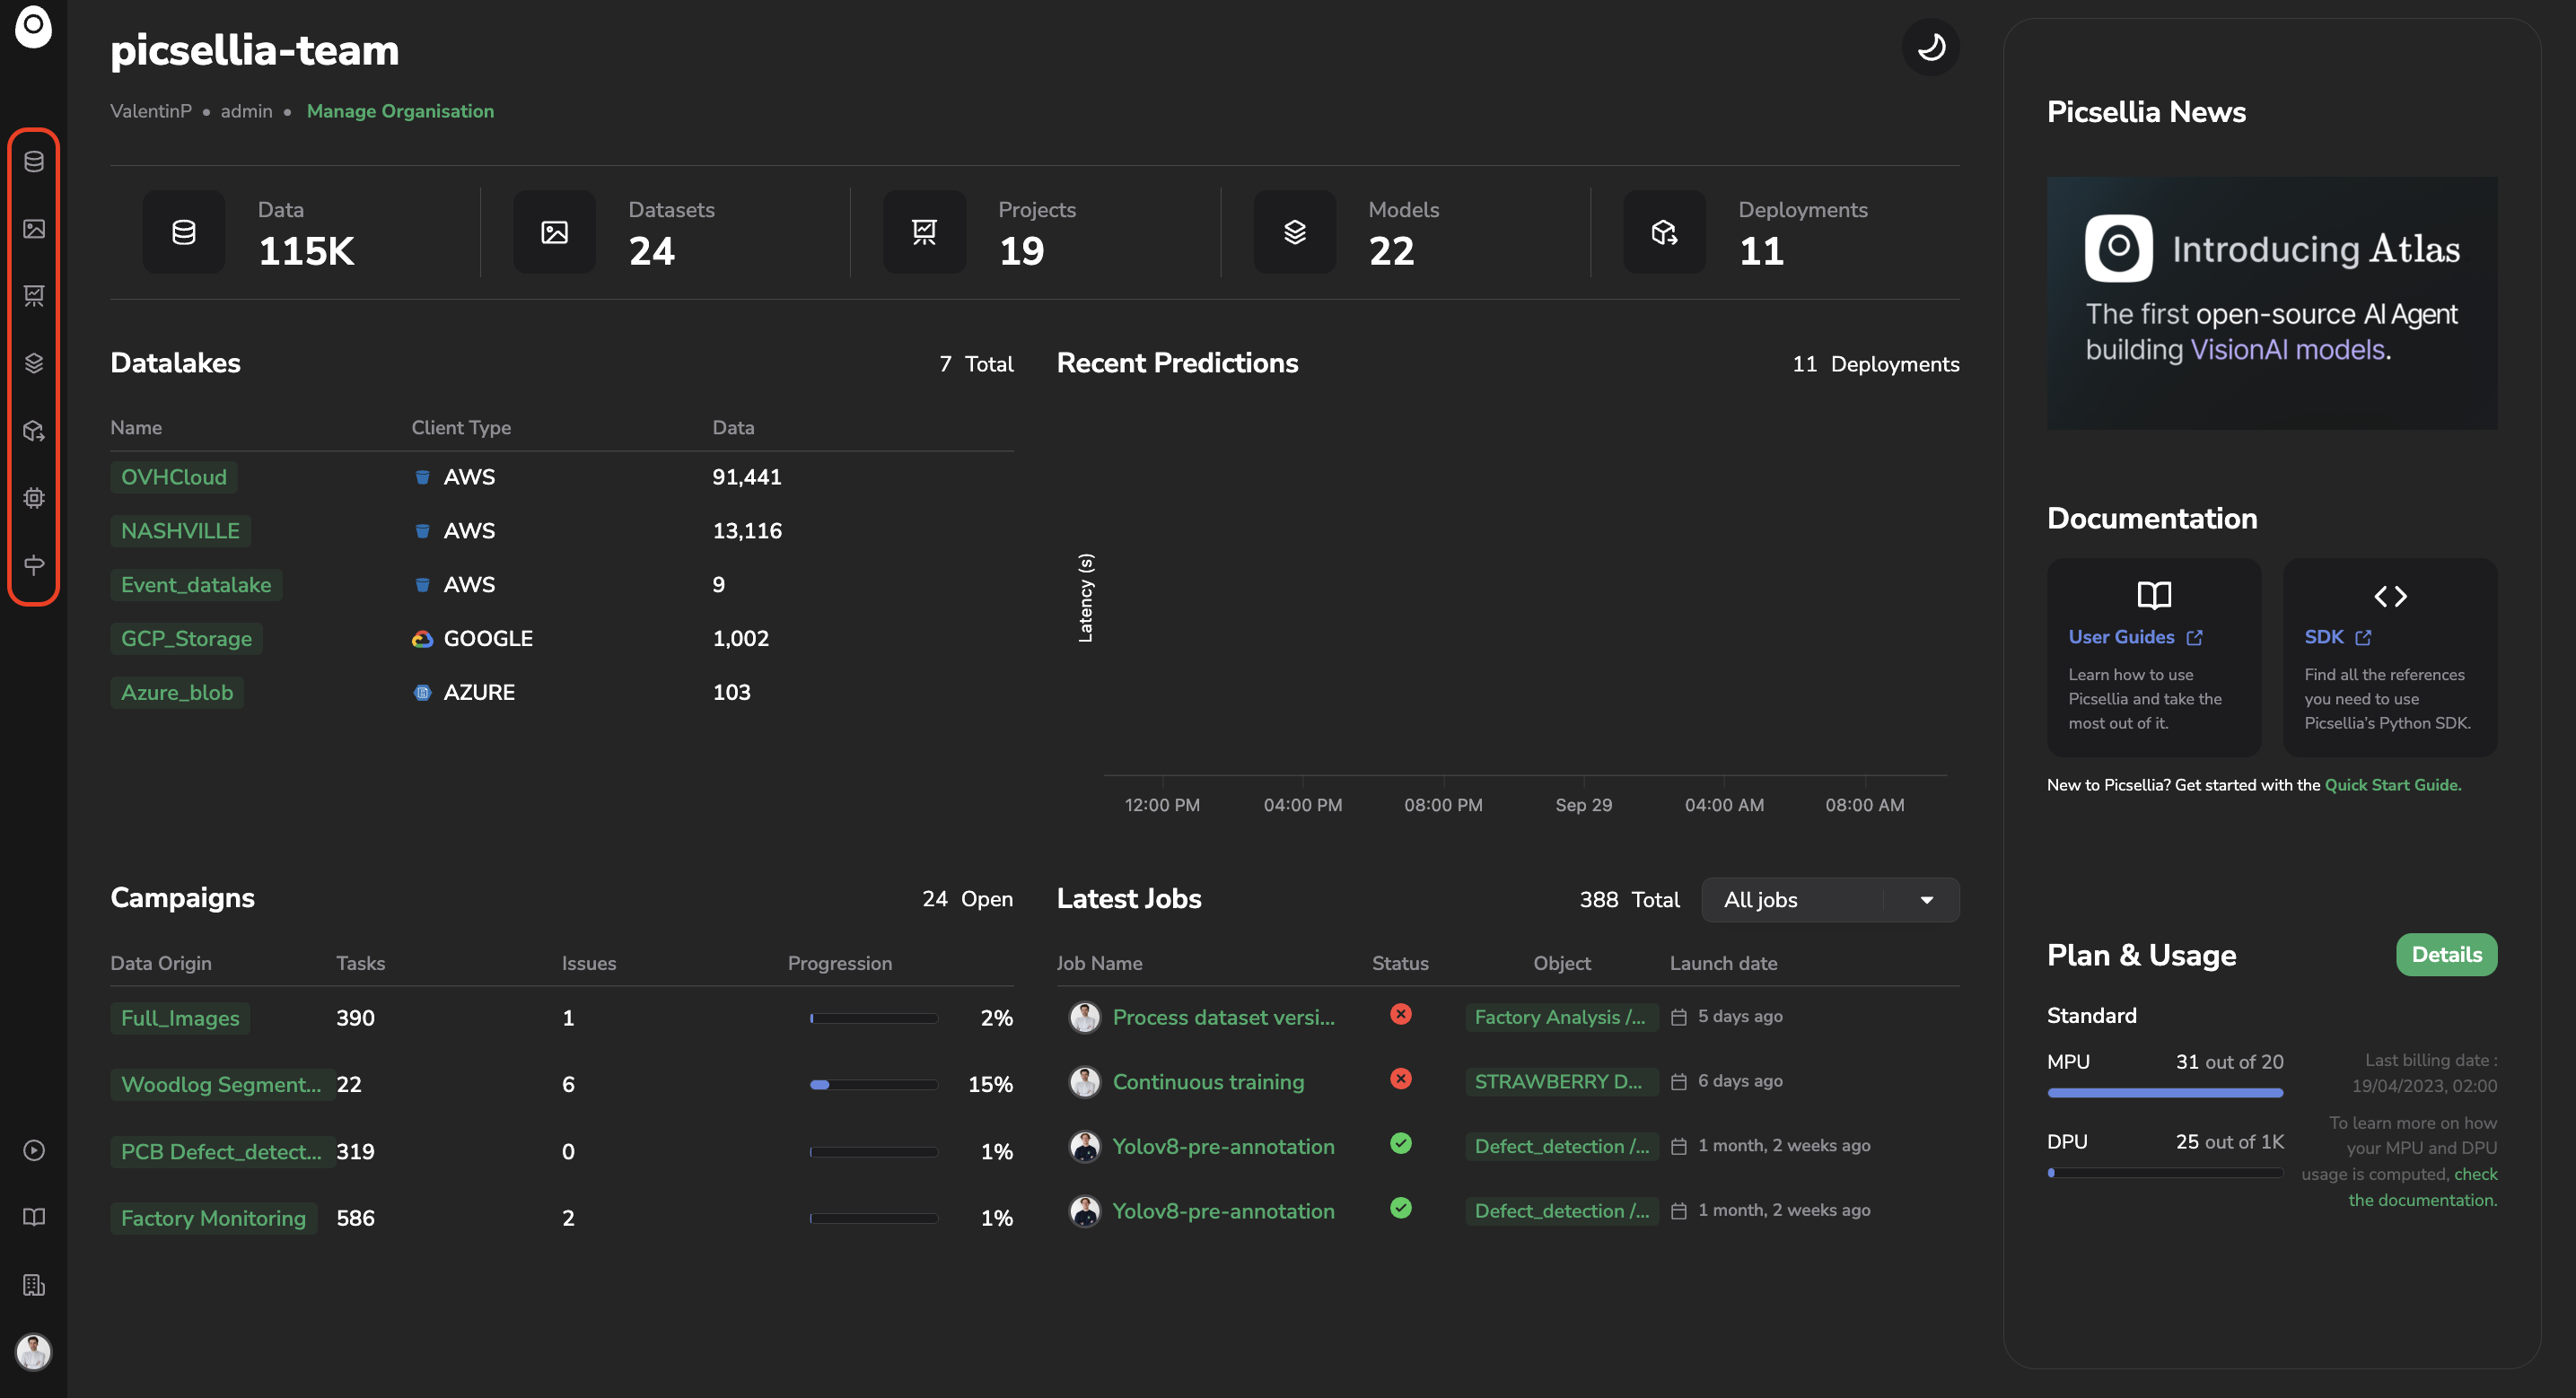Image resolution: width=2576 pixels, height=1398 pixels.
Task: Open the Deployments cube icon in the sidebar
Action: (34, 431)
